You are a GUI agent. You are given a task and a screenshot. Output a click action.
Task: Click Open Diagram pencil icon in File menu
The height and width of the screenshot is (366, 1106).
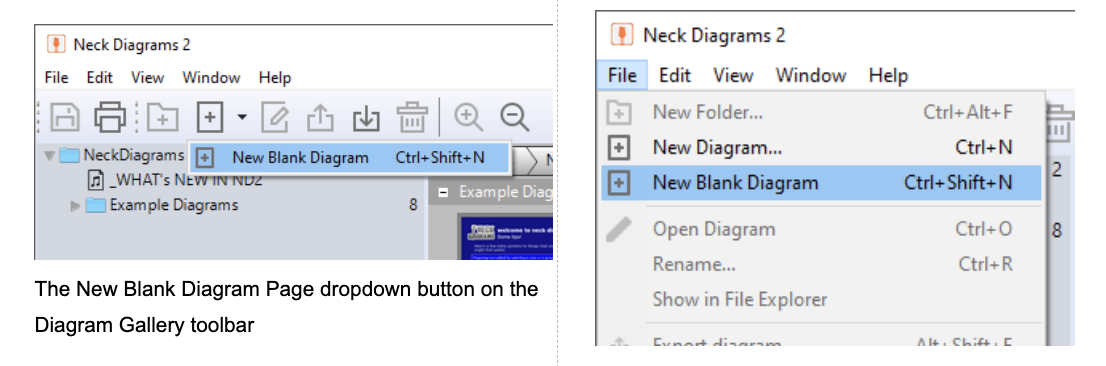click(619, 228)
